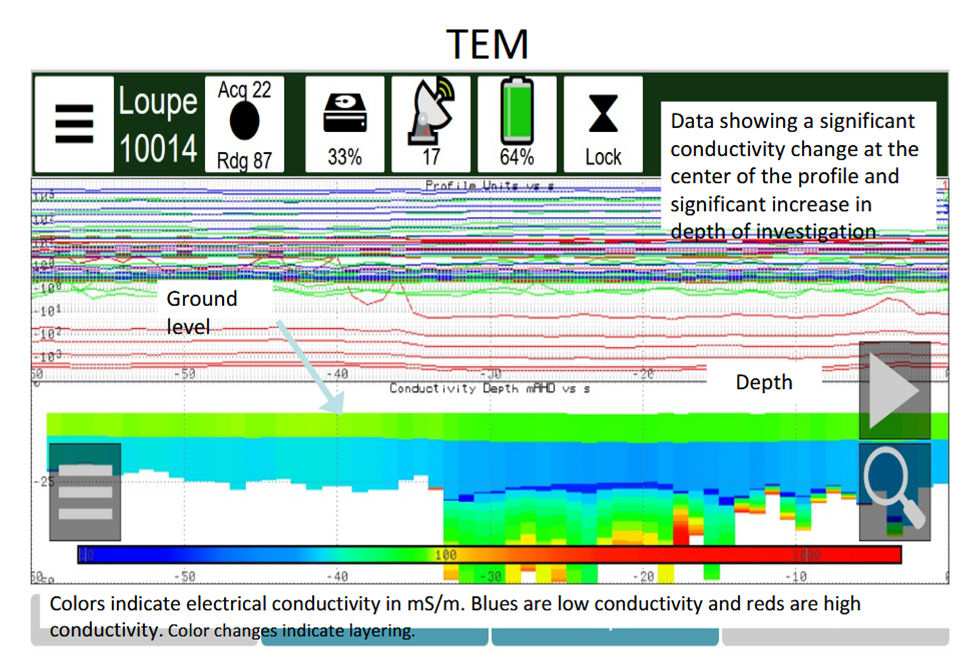Click the 'Conductivity Depth mRHD vs s' title
This screenshot has height=660, width=972.
pyautogui.click(x=490, y=389)
